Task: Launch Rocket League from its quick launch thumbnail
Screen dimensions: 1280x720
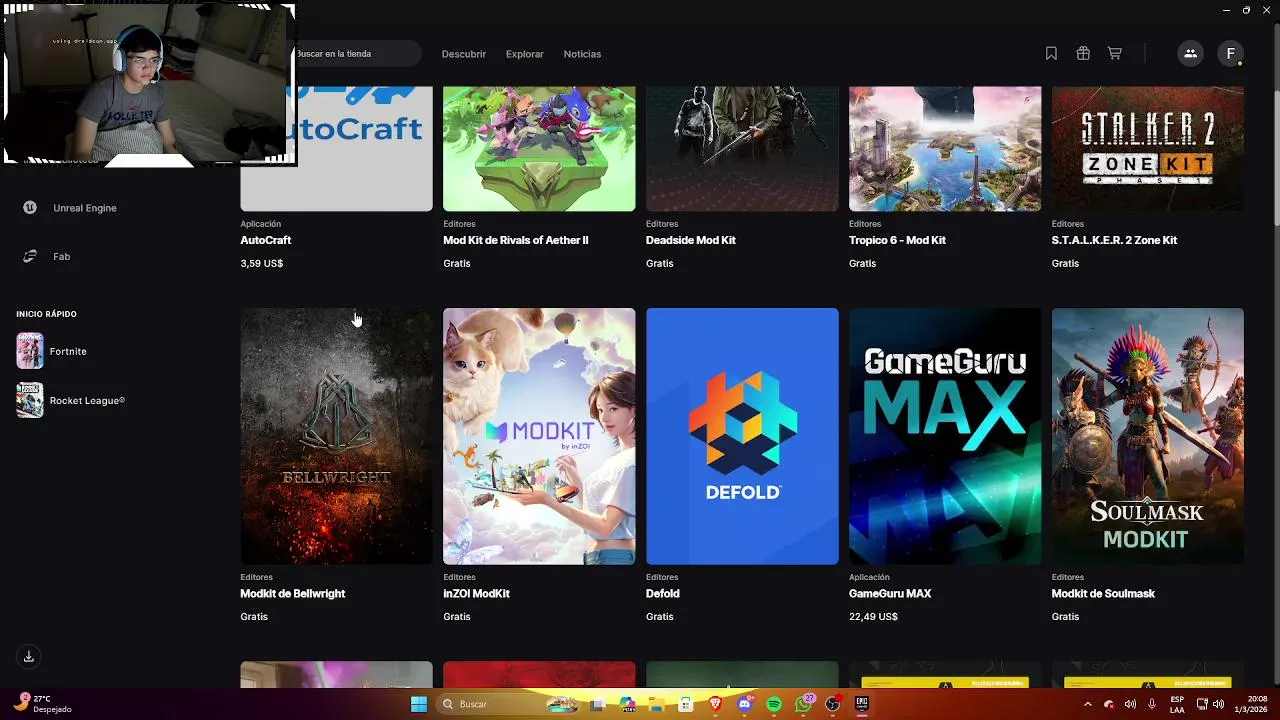Action: (x=30, y=400)
